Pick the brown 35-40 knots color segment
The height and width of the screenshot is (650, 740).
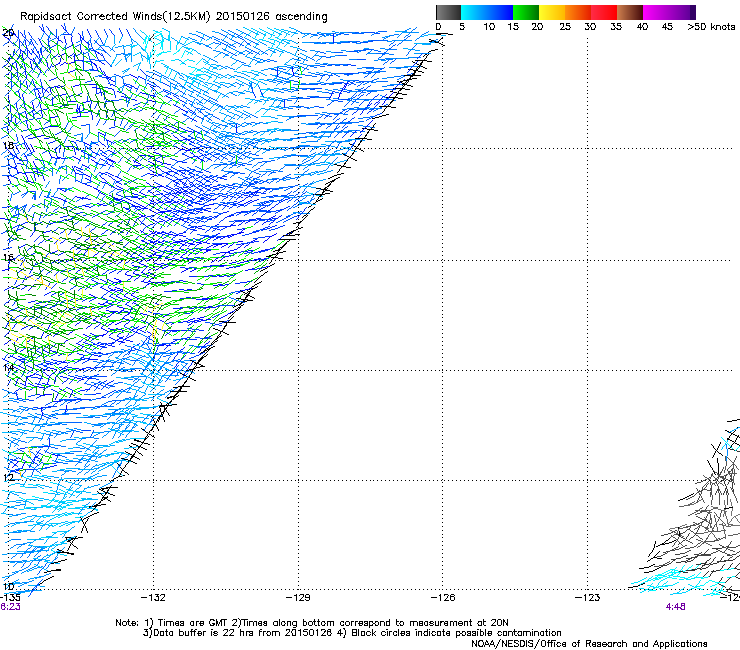630,12
